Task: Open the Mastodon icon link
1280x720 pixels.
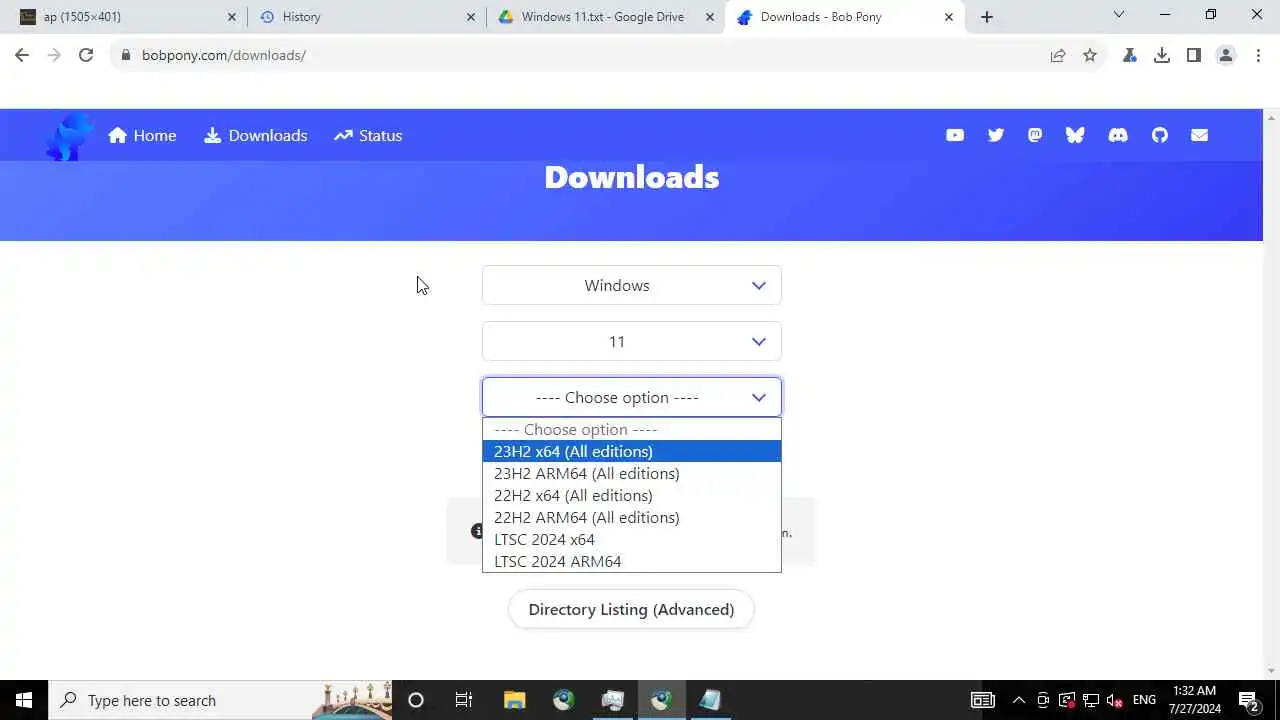Action: pyautogui.click(x=1035, y=135)
